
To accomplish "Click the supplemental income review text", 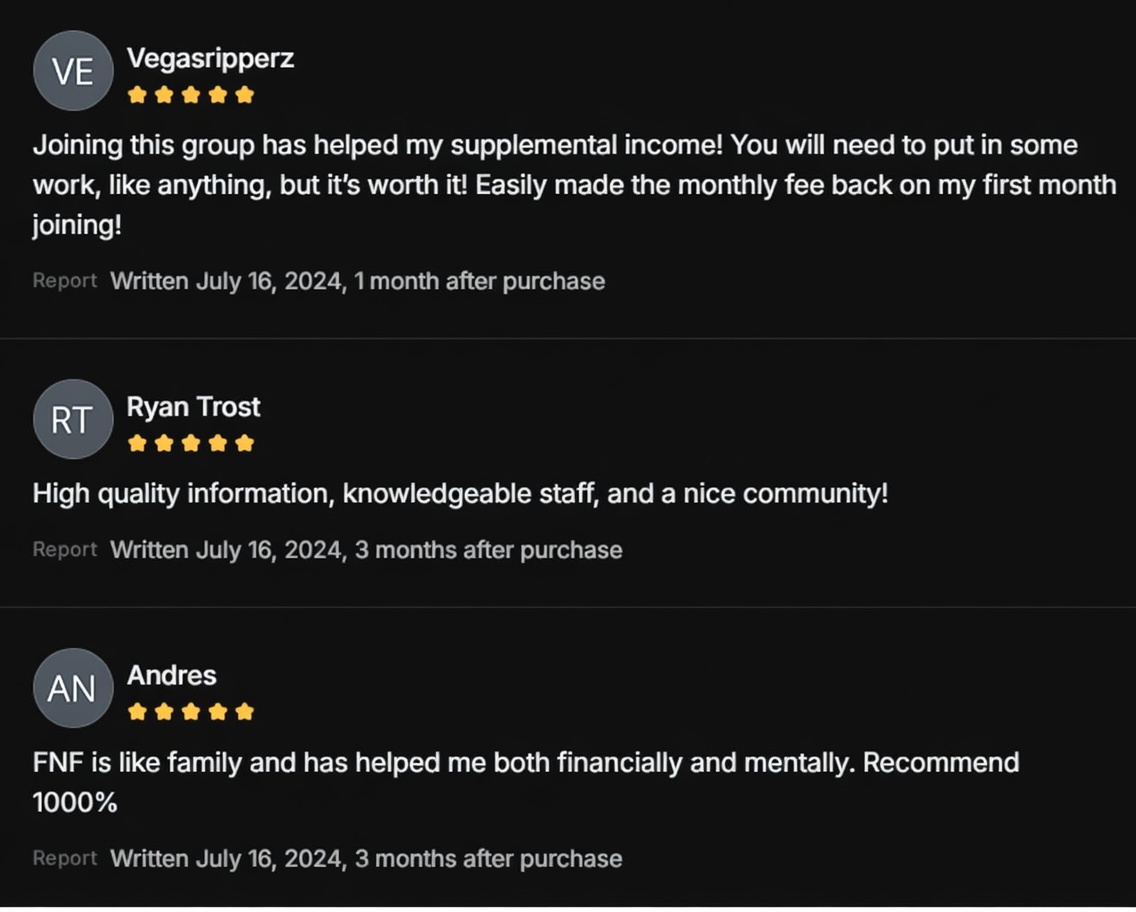I will (x=574, y=185).
